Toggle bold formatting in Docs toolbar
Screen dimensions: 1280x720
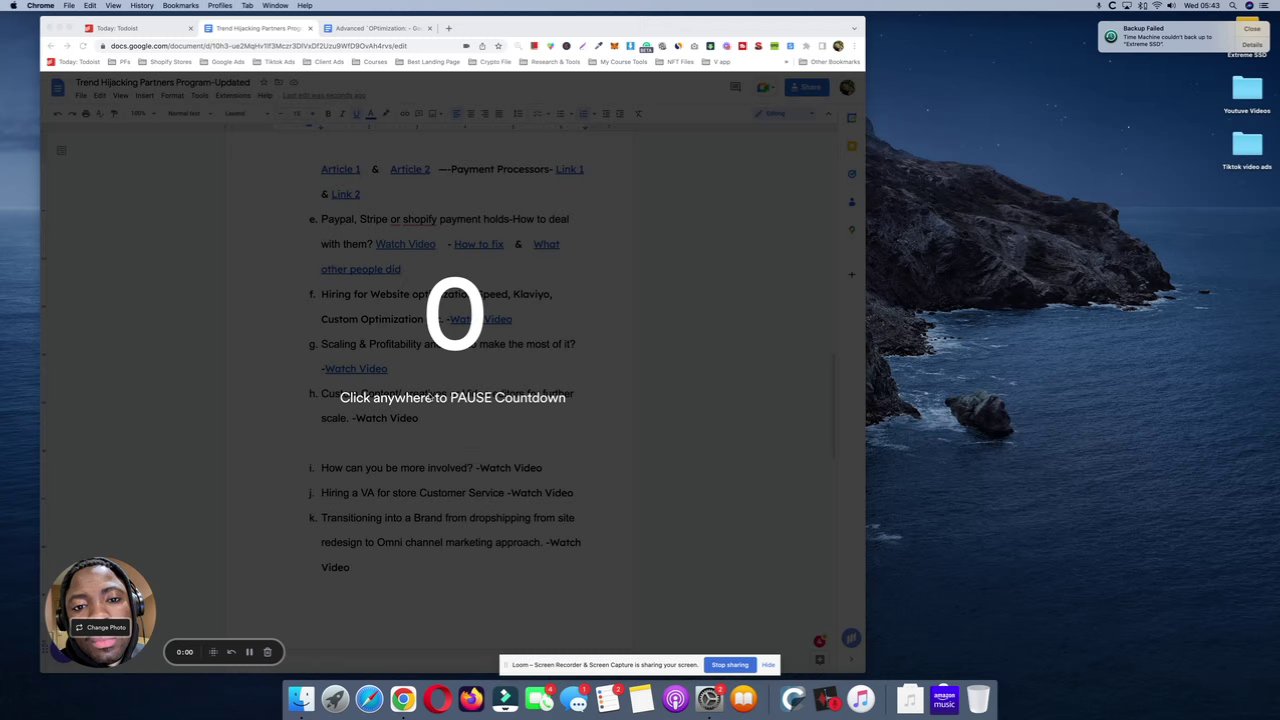coord(327,113)
